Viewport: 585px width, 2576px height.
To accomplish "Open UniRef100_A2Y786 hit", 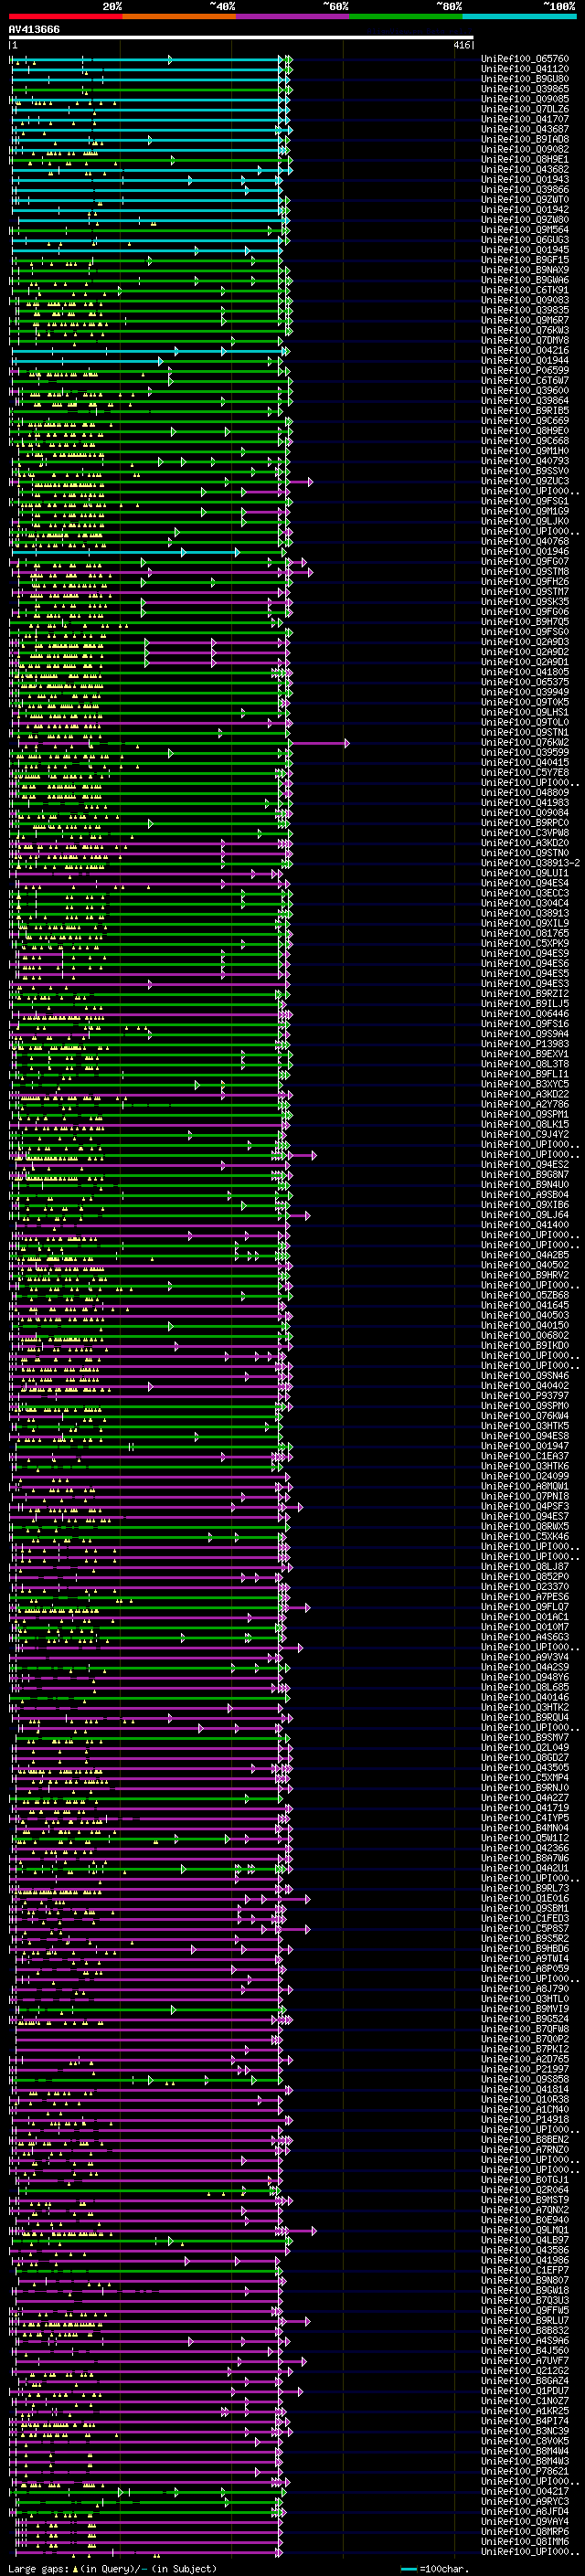I will pyautogui.click(x=525, y=1104).
